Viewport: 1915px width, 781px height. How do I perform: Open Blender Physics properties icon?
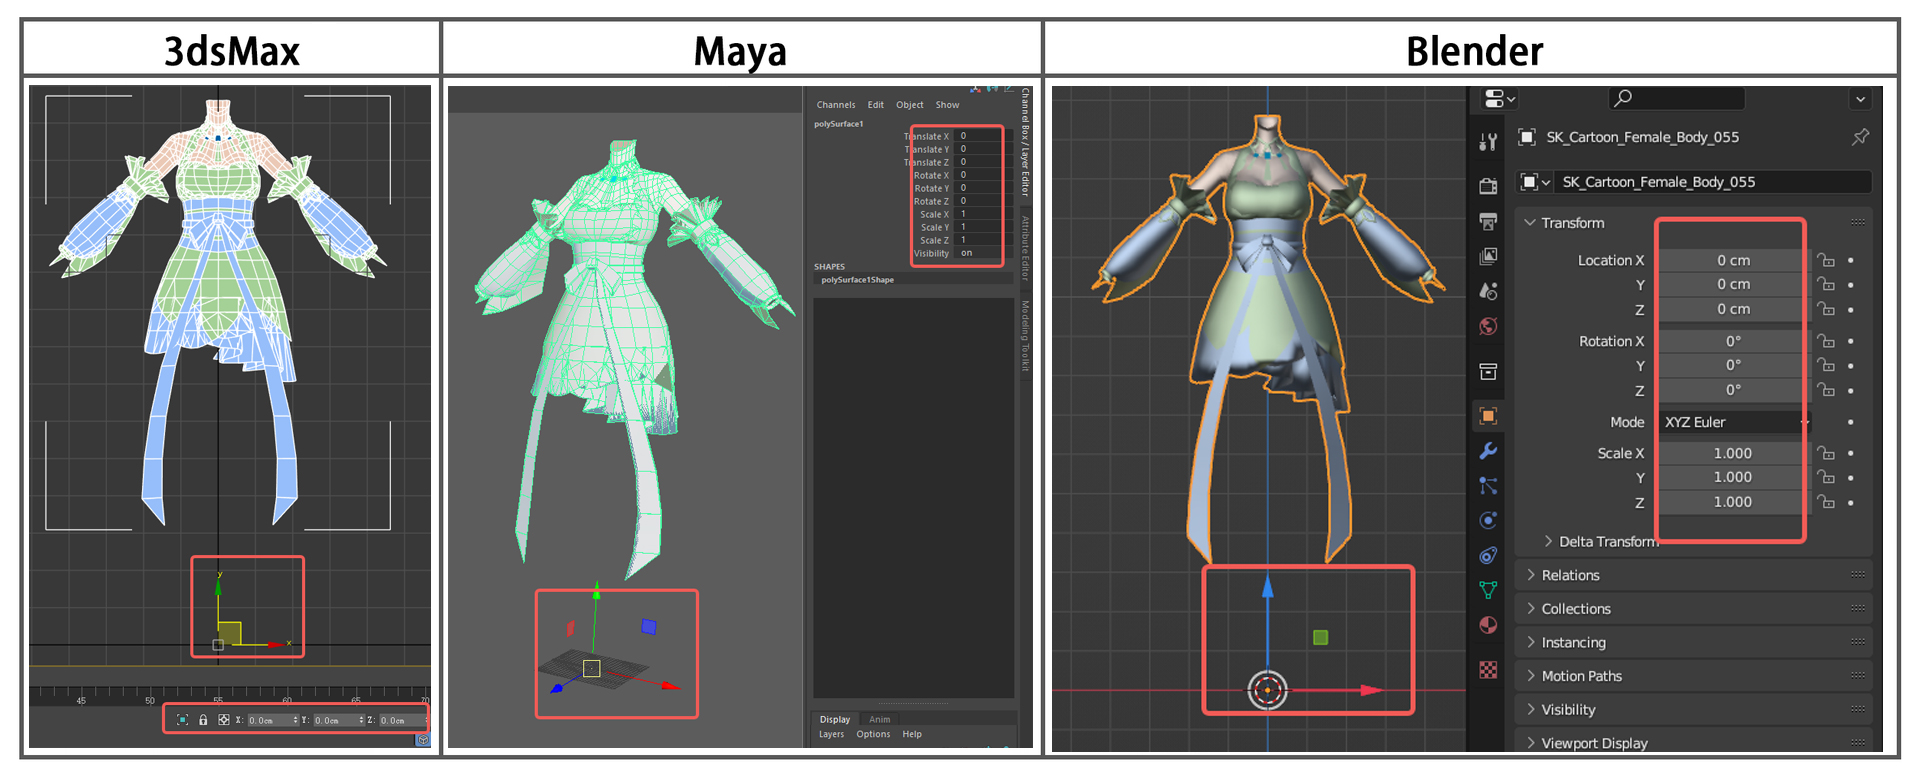pyautogui.click(x=1488, y=520)
